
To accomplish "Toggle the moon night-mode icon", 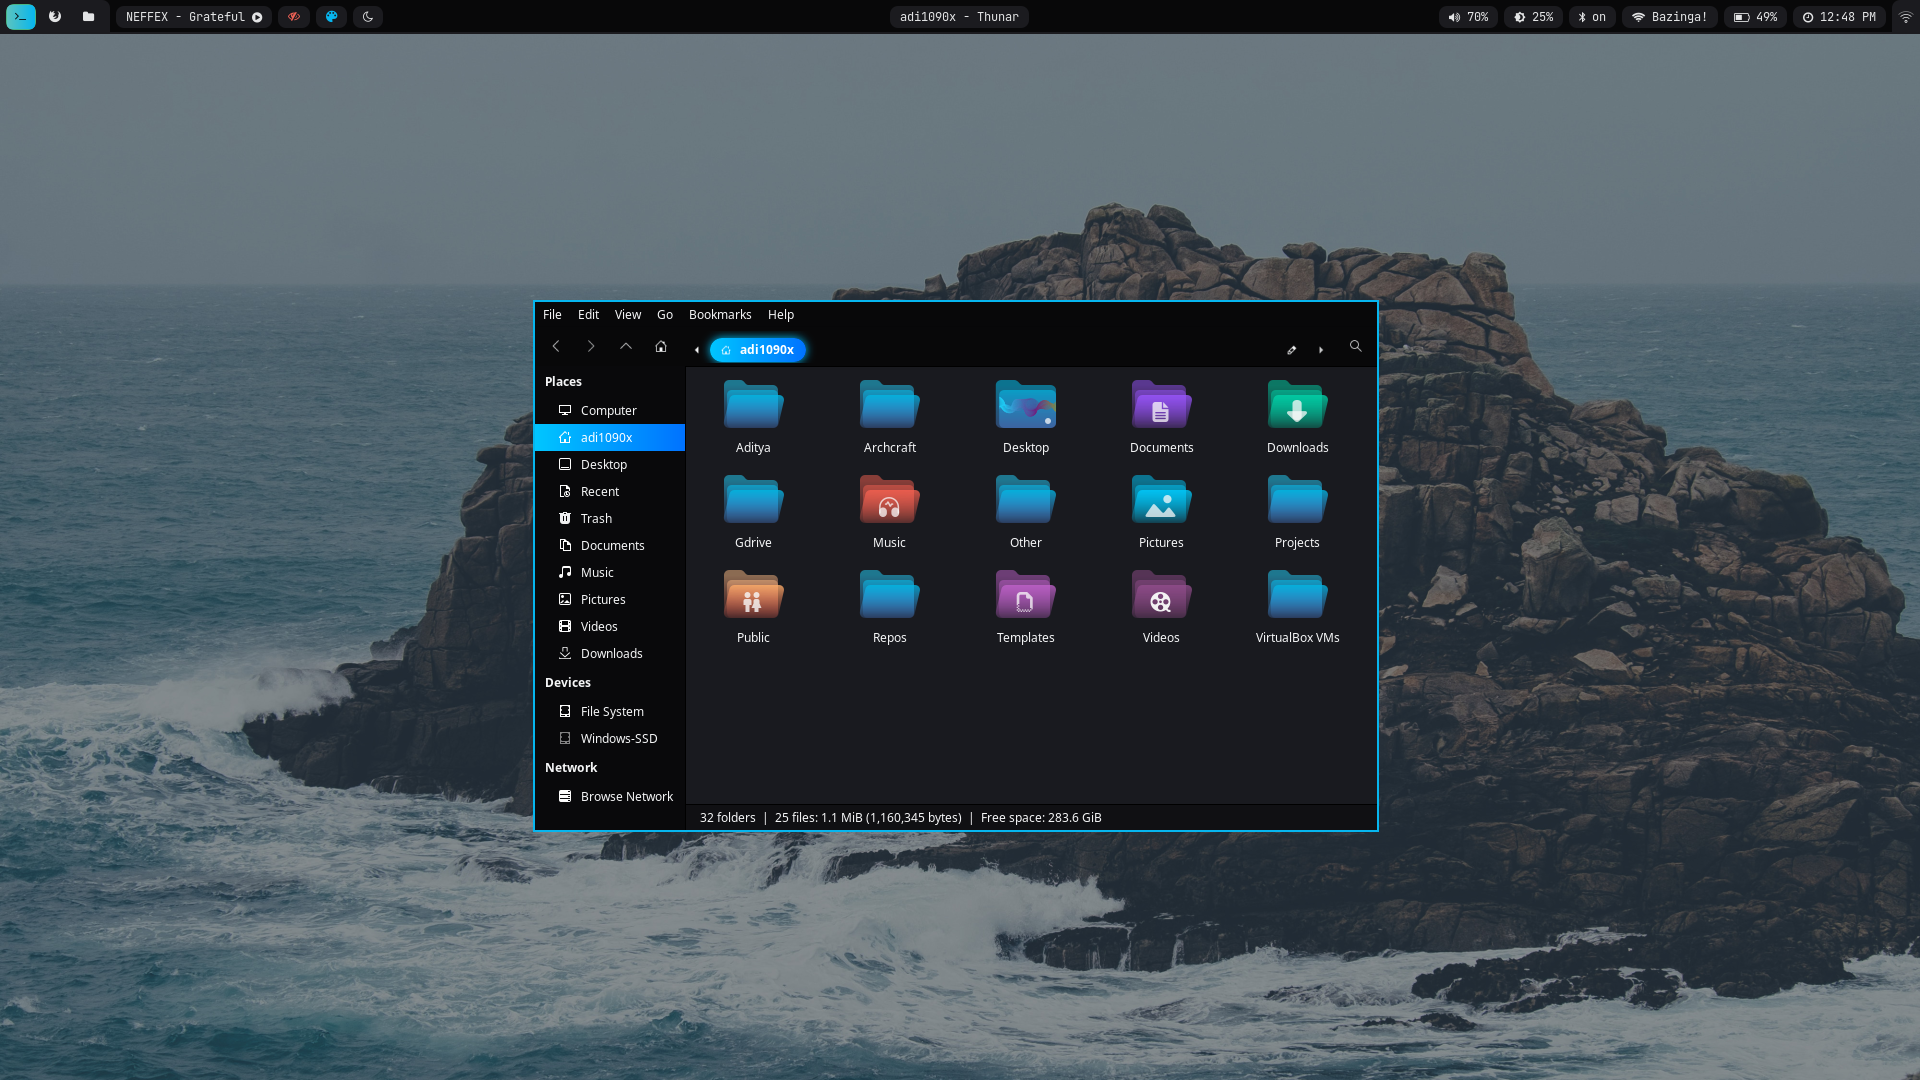I will tap(368, 17).
